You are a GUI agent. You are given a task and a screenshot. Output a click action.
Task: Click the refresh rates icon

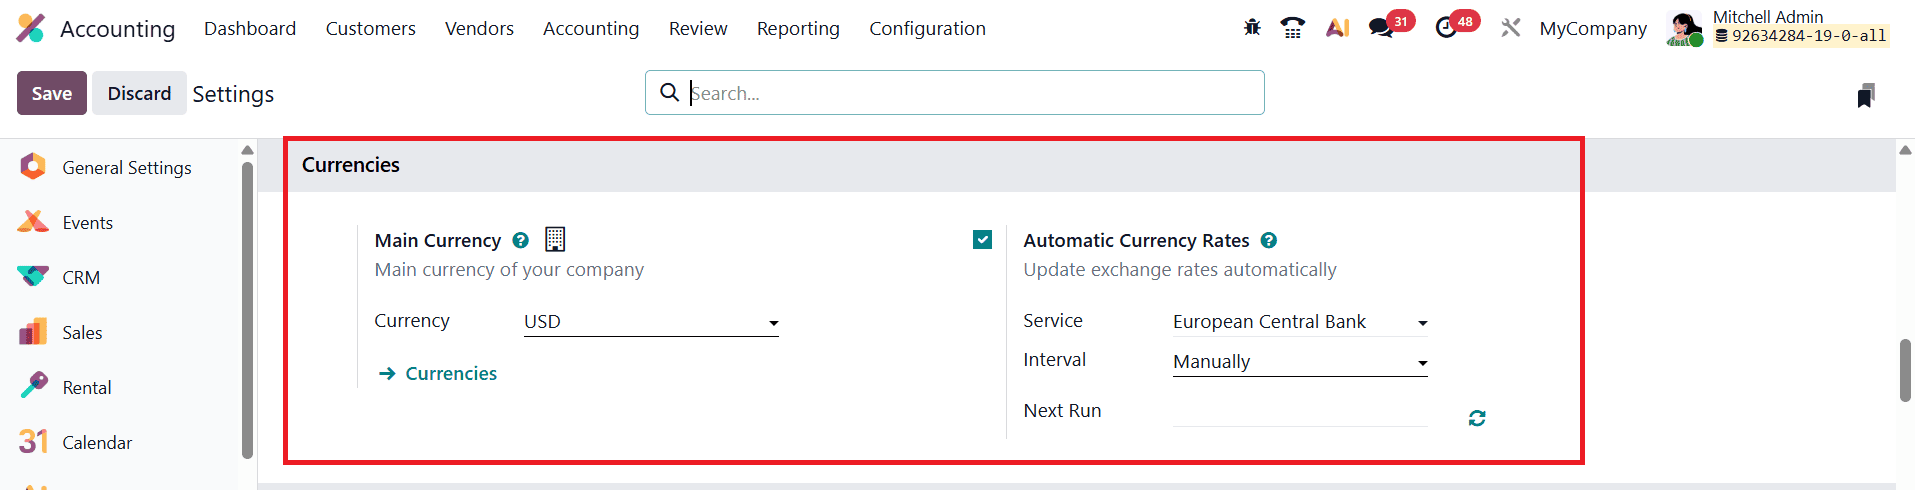pos(1477,418)
